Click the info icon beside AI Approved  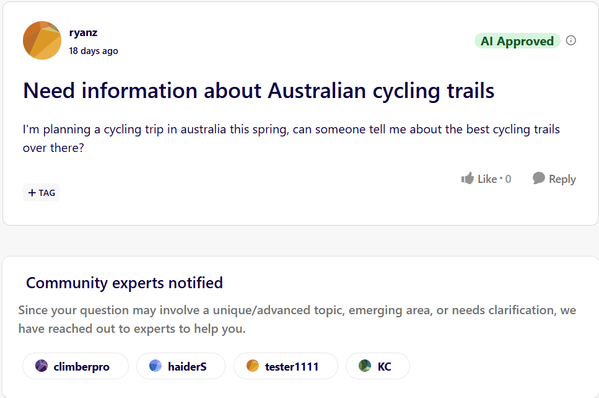571,40
